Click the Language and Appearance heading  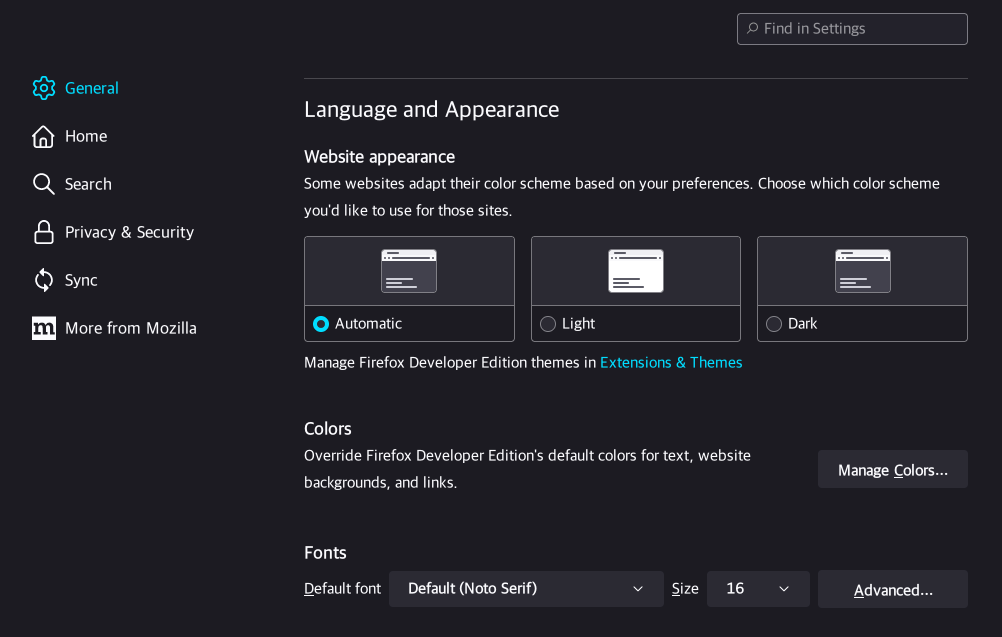coord(431,109)
